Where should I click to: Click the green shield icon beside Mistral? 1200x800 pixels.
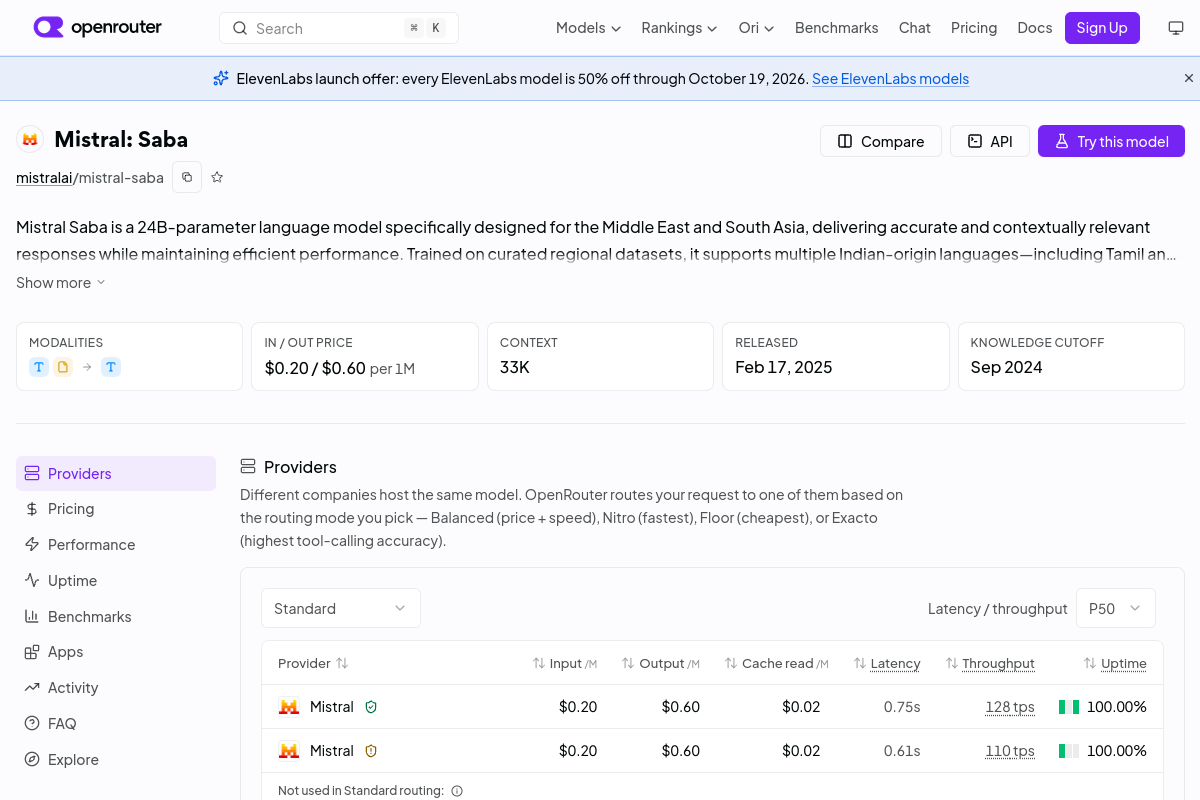371,707
